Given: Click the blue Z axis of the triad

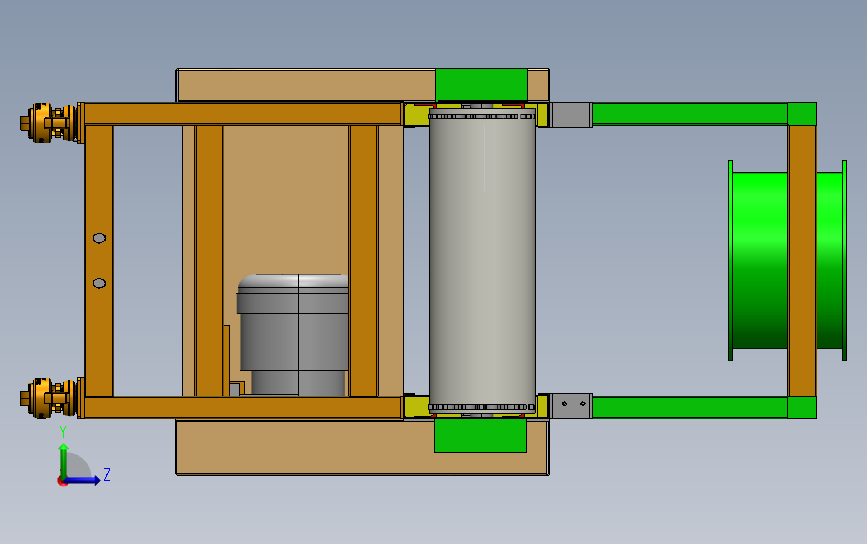Looking at the screenshot, I should (83, 480).
